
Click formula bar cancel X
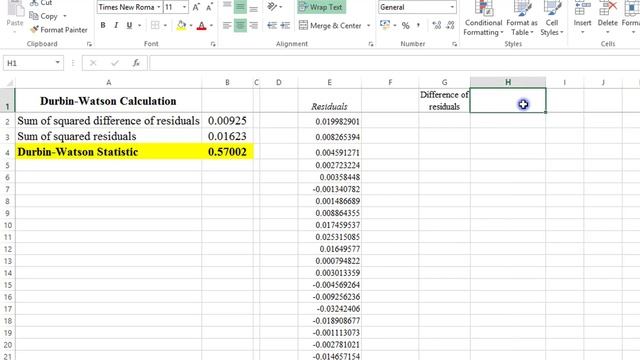click(x=93, y=63)
